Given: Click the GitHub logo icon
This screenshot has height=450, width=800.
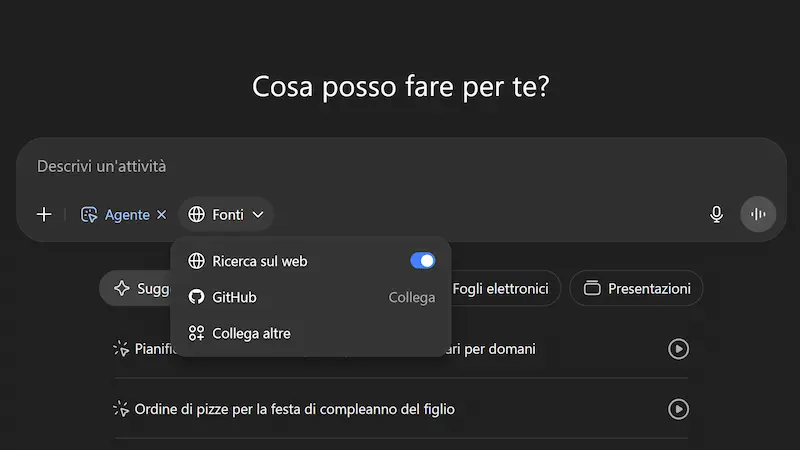Looking at the screenshot, I should pyautogui.click(x=196, y=297).
